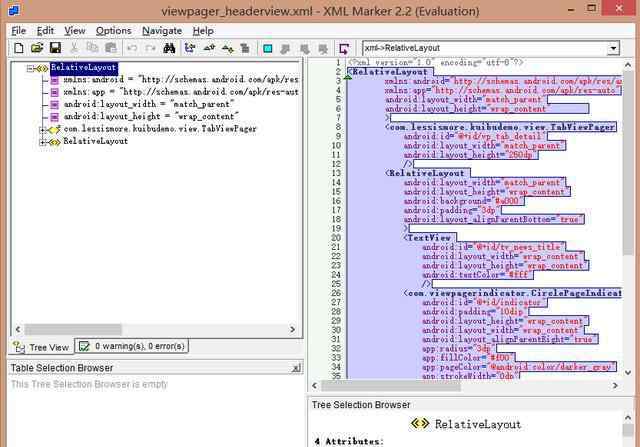Click the pin icon on Table Selection Browser

[297, 368]
